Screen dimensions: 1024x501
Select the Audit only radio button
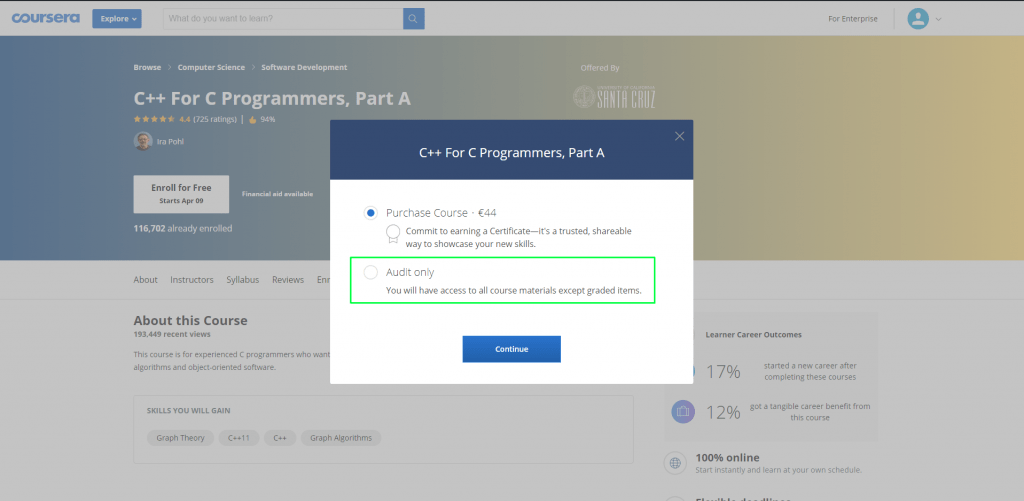[370, 272]
